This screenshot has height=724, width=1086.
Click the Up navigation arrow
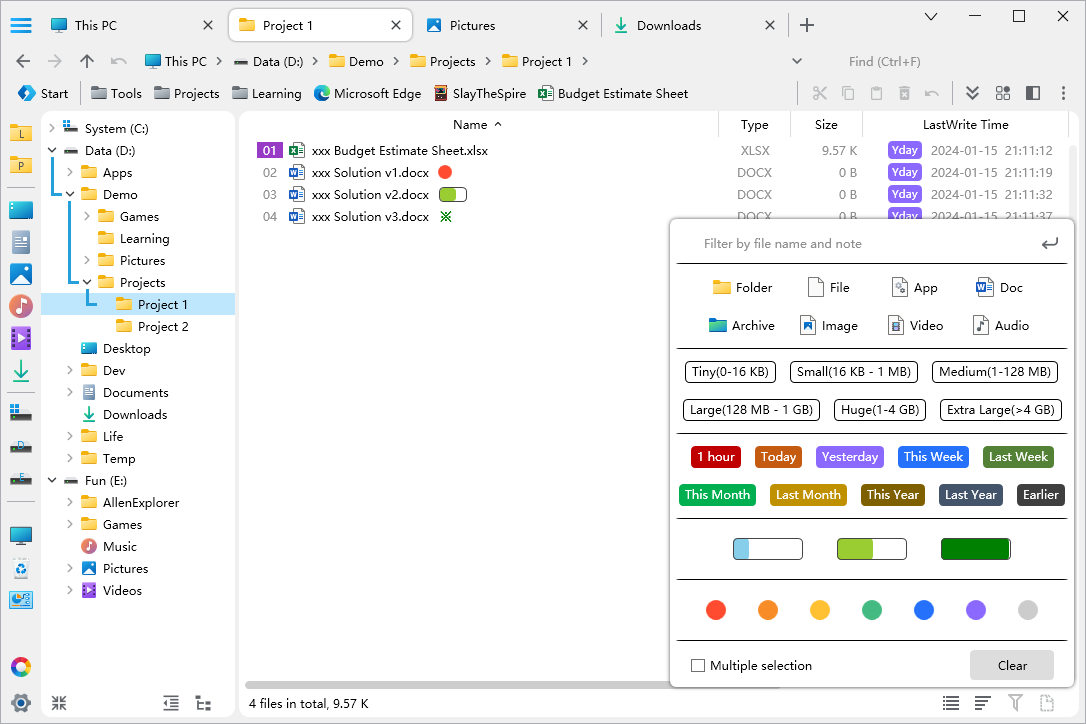pos(87,61)
